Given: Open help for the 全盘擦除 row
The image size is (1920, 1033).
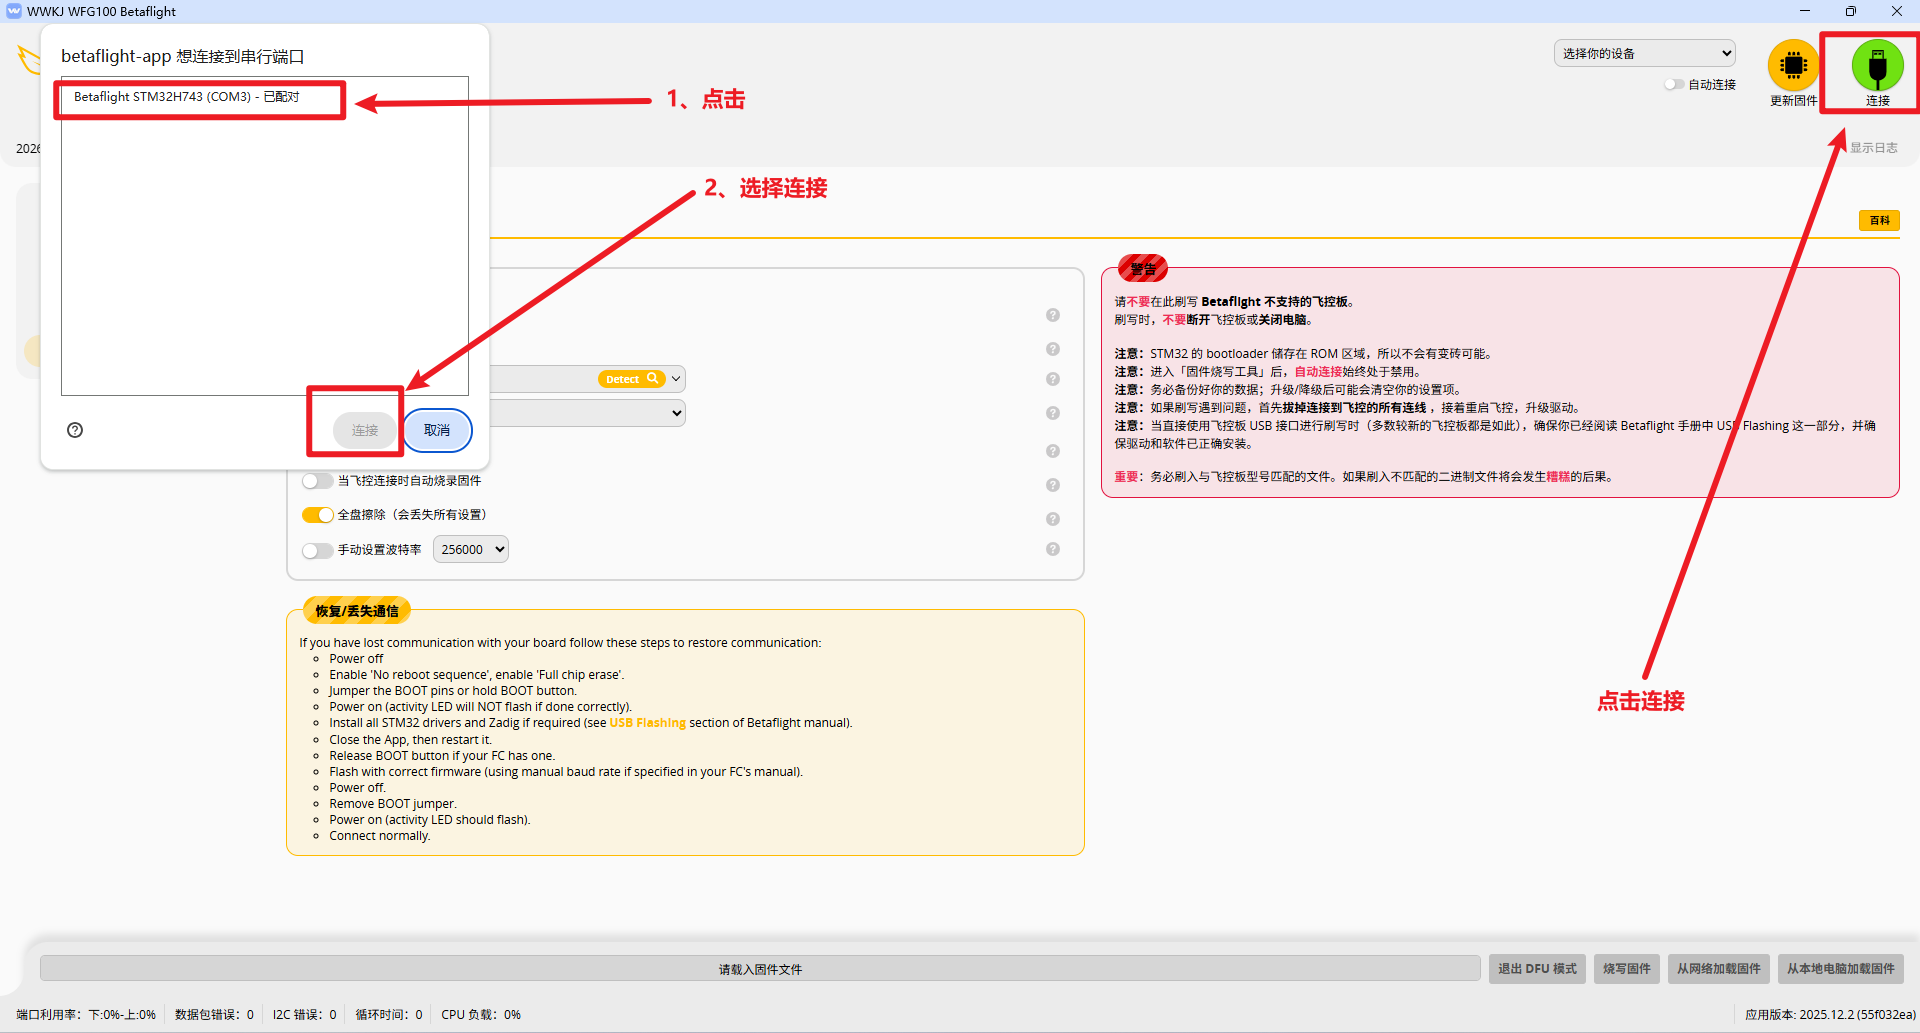Looking at the screenshot, I should [x=1053, y=519].
